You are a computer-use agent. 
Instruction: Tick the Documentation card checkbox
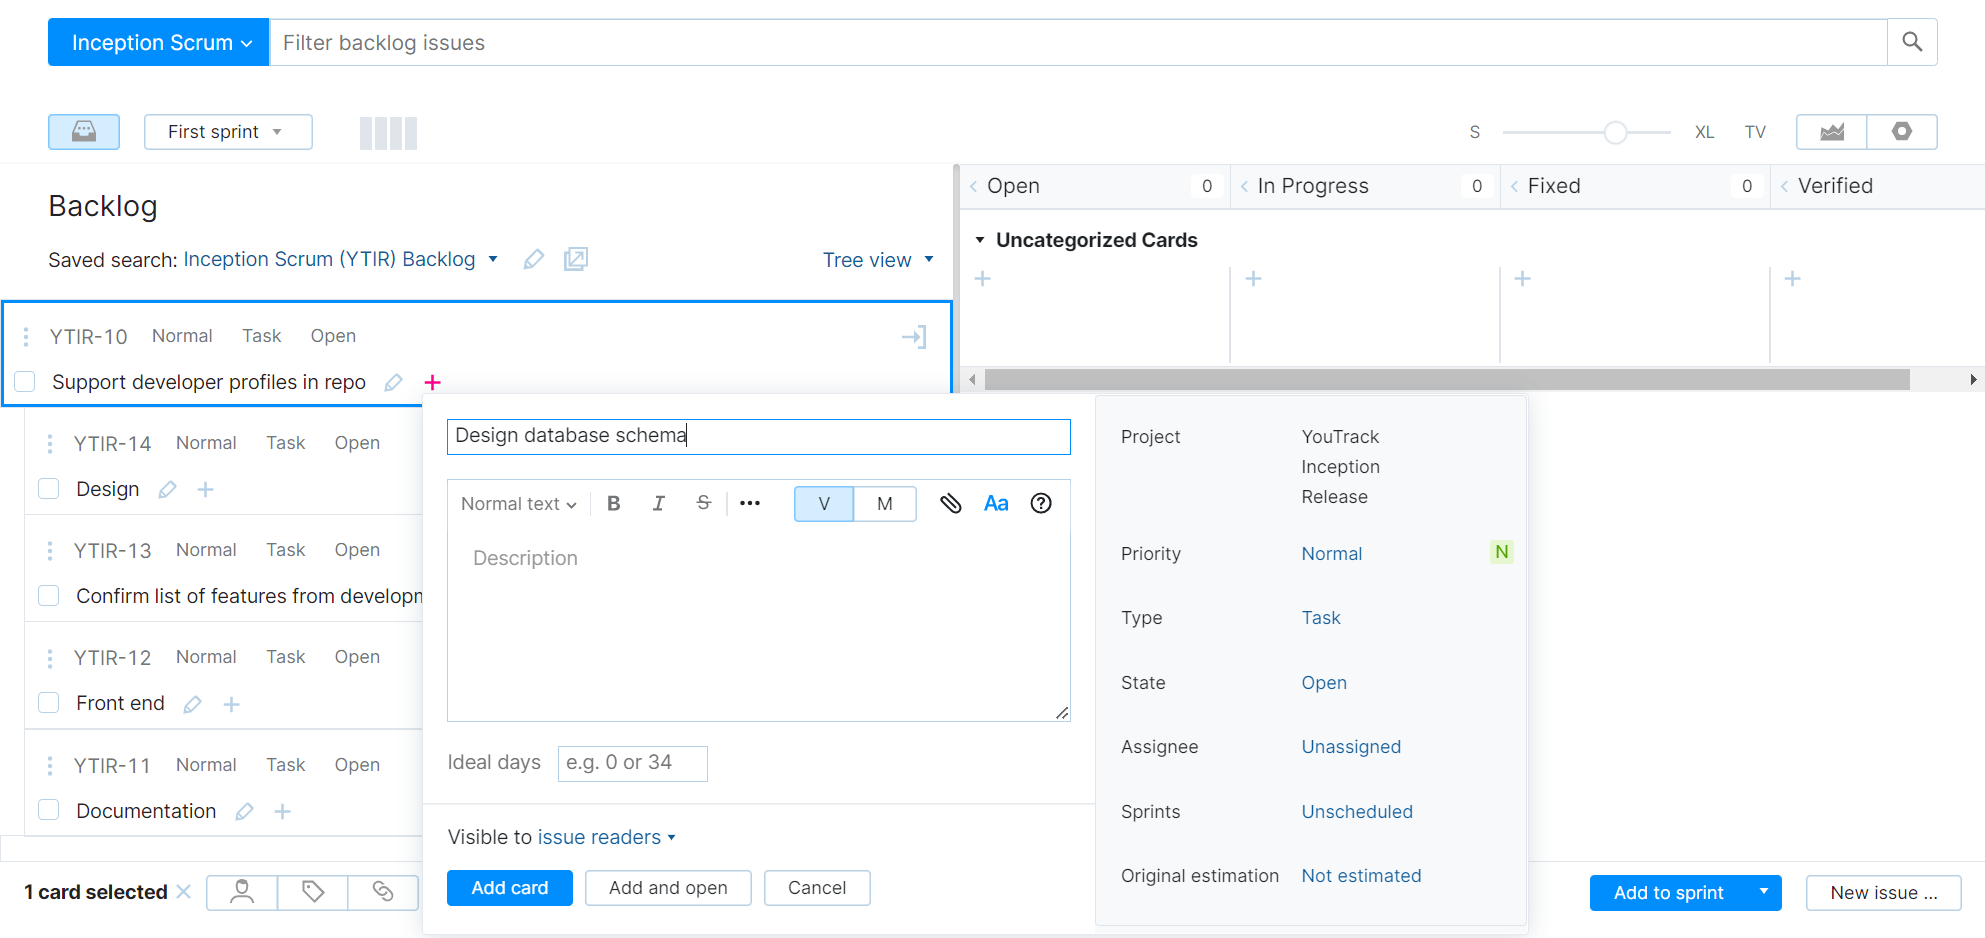point(48,810)
